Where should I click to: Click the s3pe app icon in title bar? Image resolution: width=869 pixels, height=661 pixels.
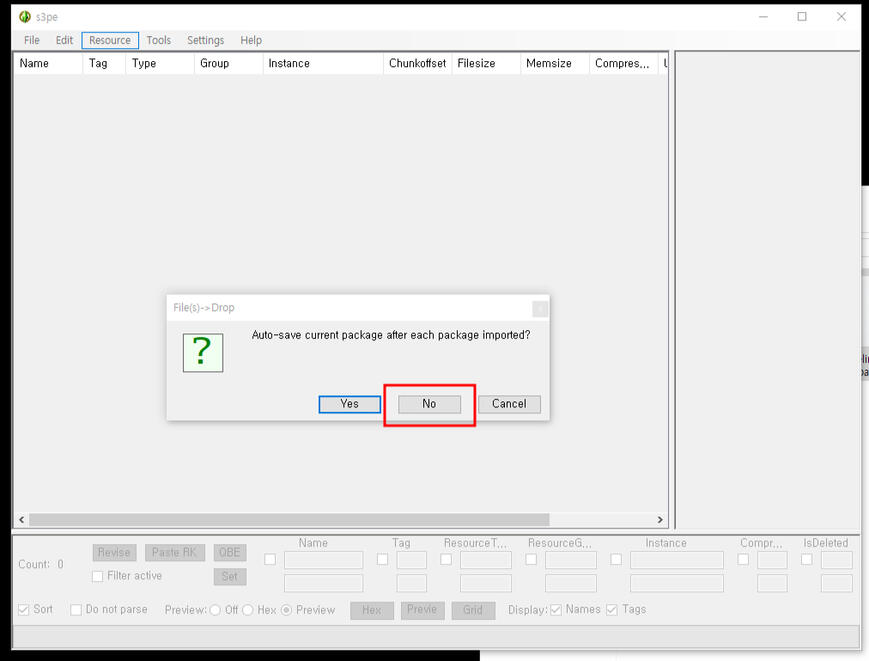25,17
